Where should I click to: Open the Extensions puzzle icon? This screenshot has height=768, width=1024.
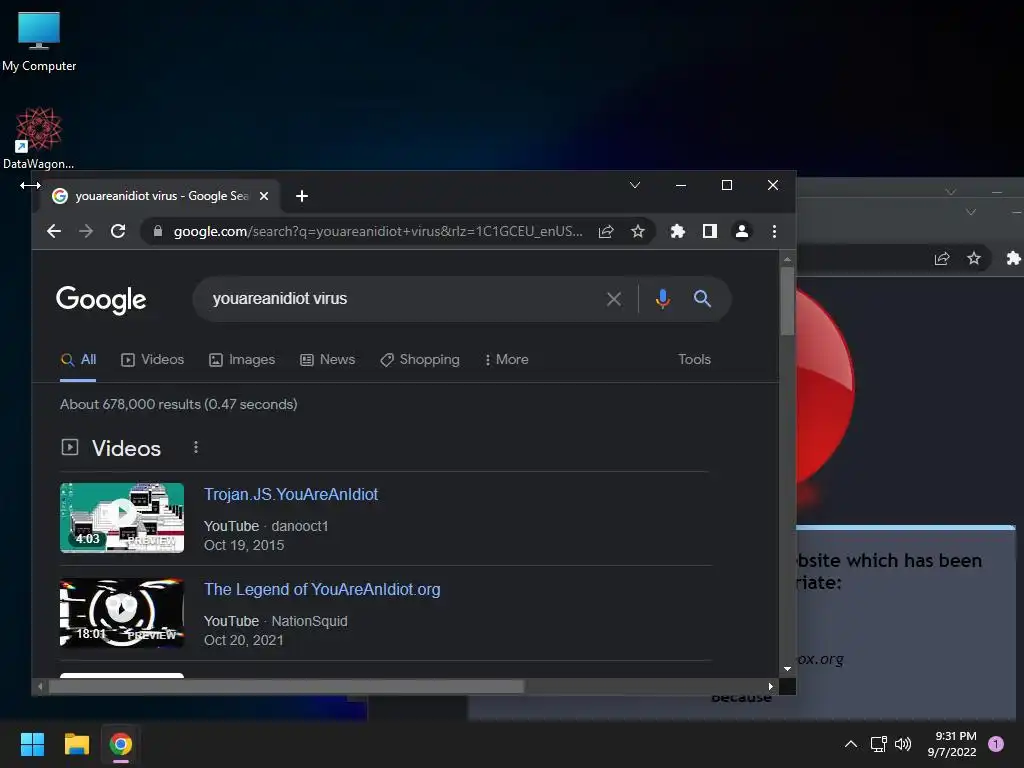tap(678, 231)
